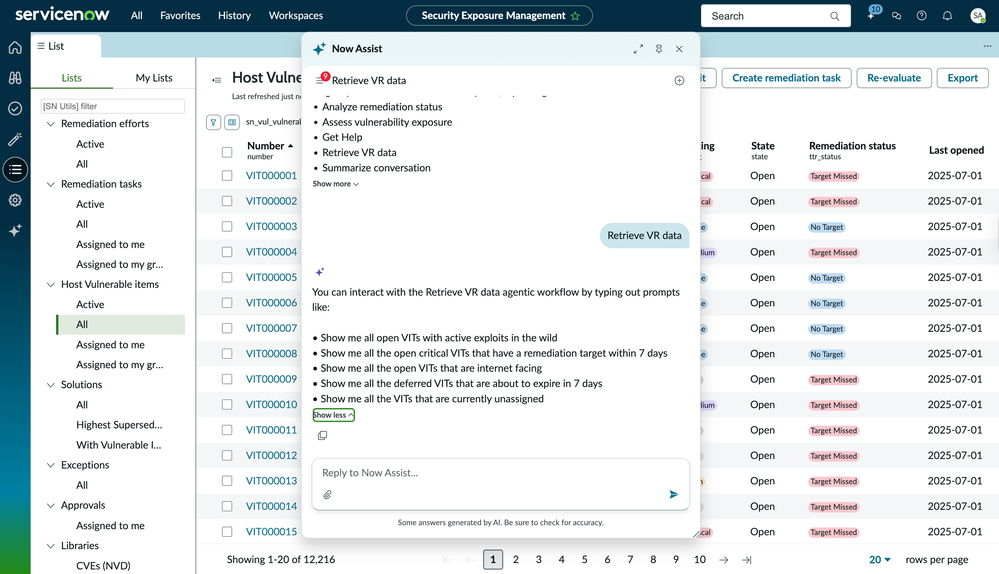Image resolution: width=999 pixels, height=574 pixels.
Task: Check the box for VIT000013
Action: pos(227,481)
